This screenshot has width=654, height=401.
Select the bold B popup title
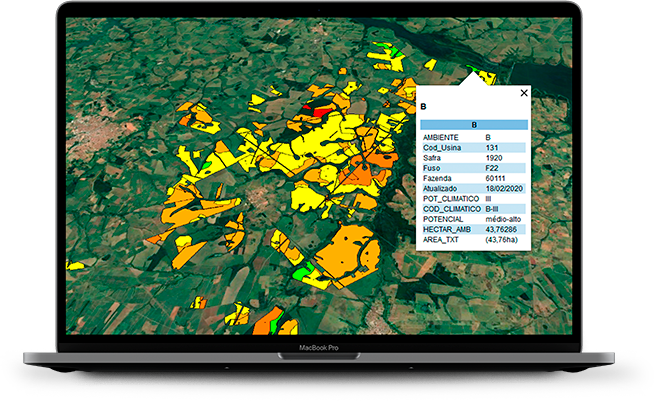point(423,107)
